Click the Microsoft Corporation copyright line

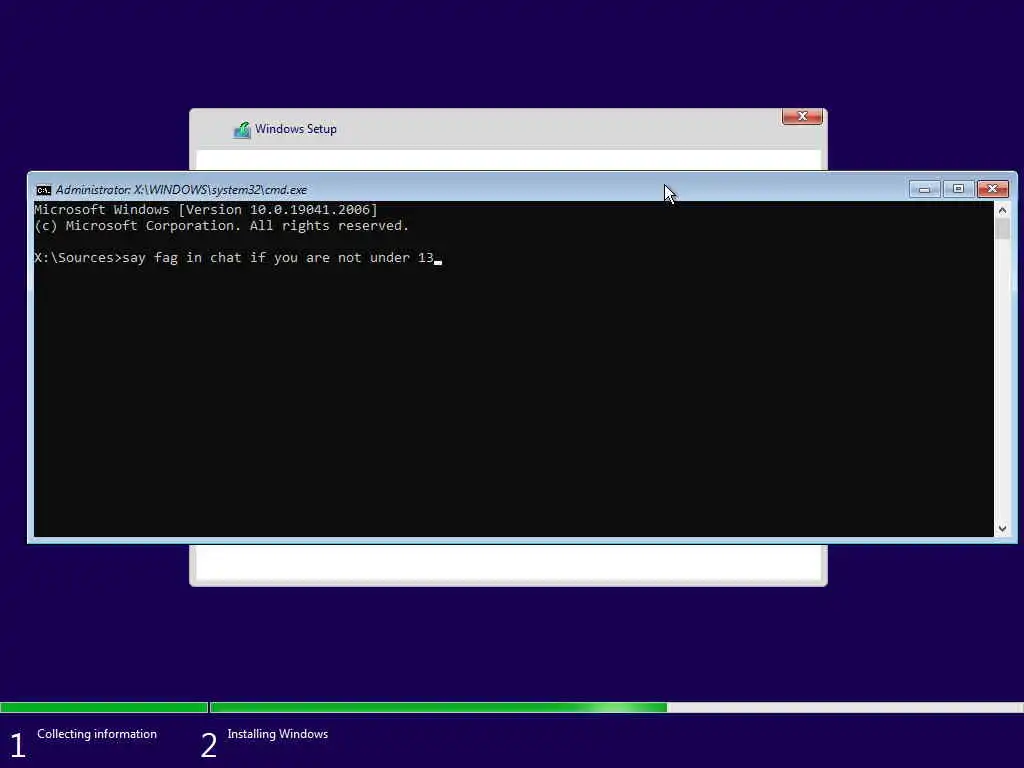coord(221,226)
